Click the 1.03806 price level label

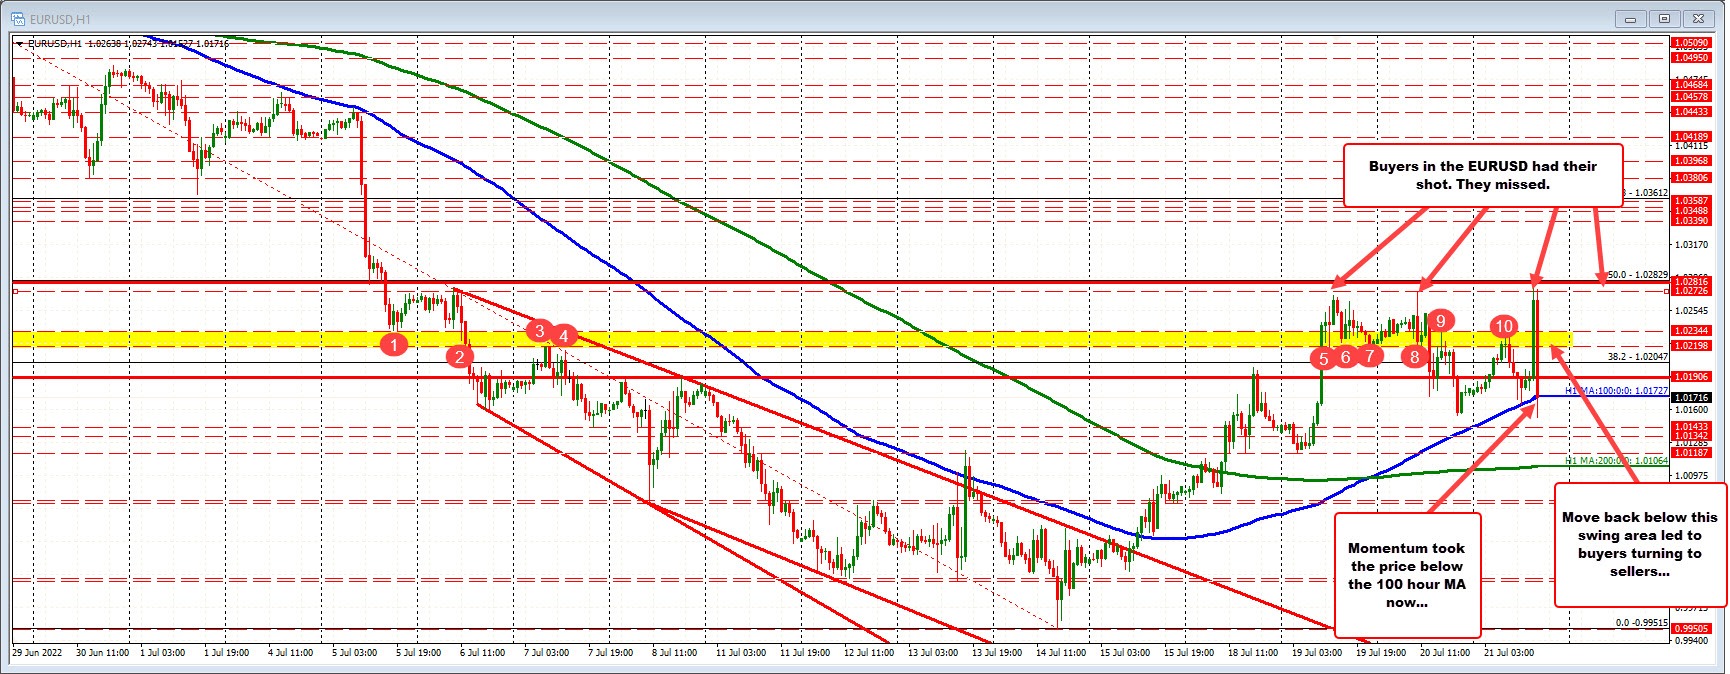[1690, 177]
